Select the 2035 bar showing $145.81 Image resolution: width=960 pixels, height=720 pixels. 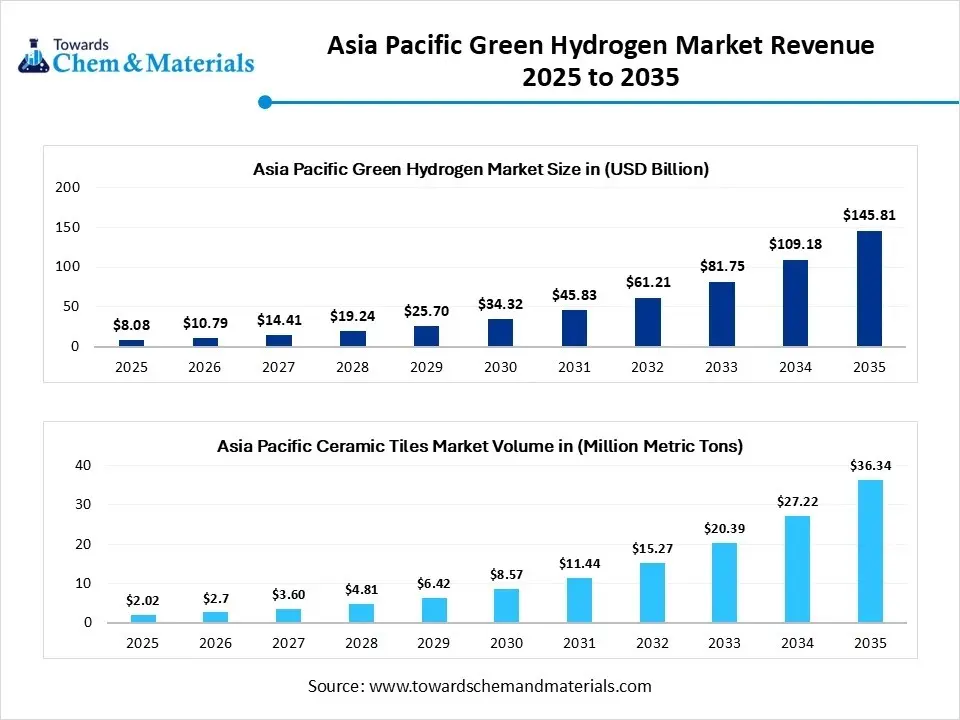pyautogui.click(x=869, y=287)
